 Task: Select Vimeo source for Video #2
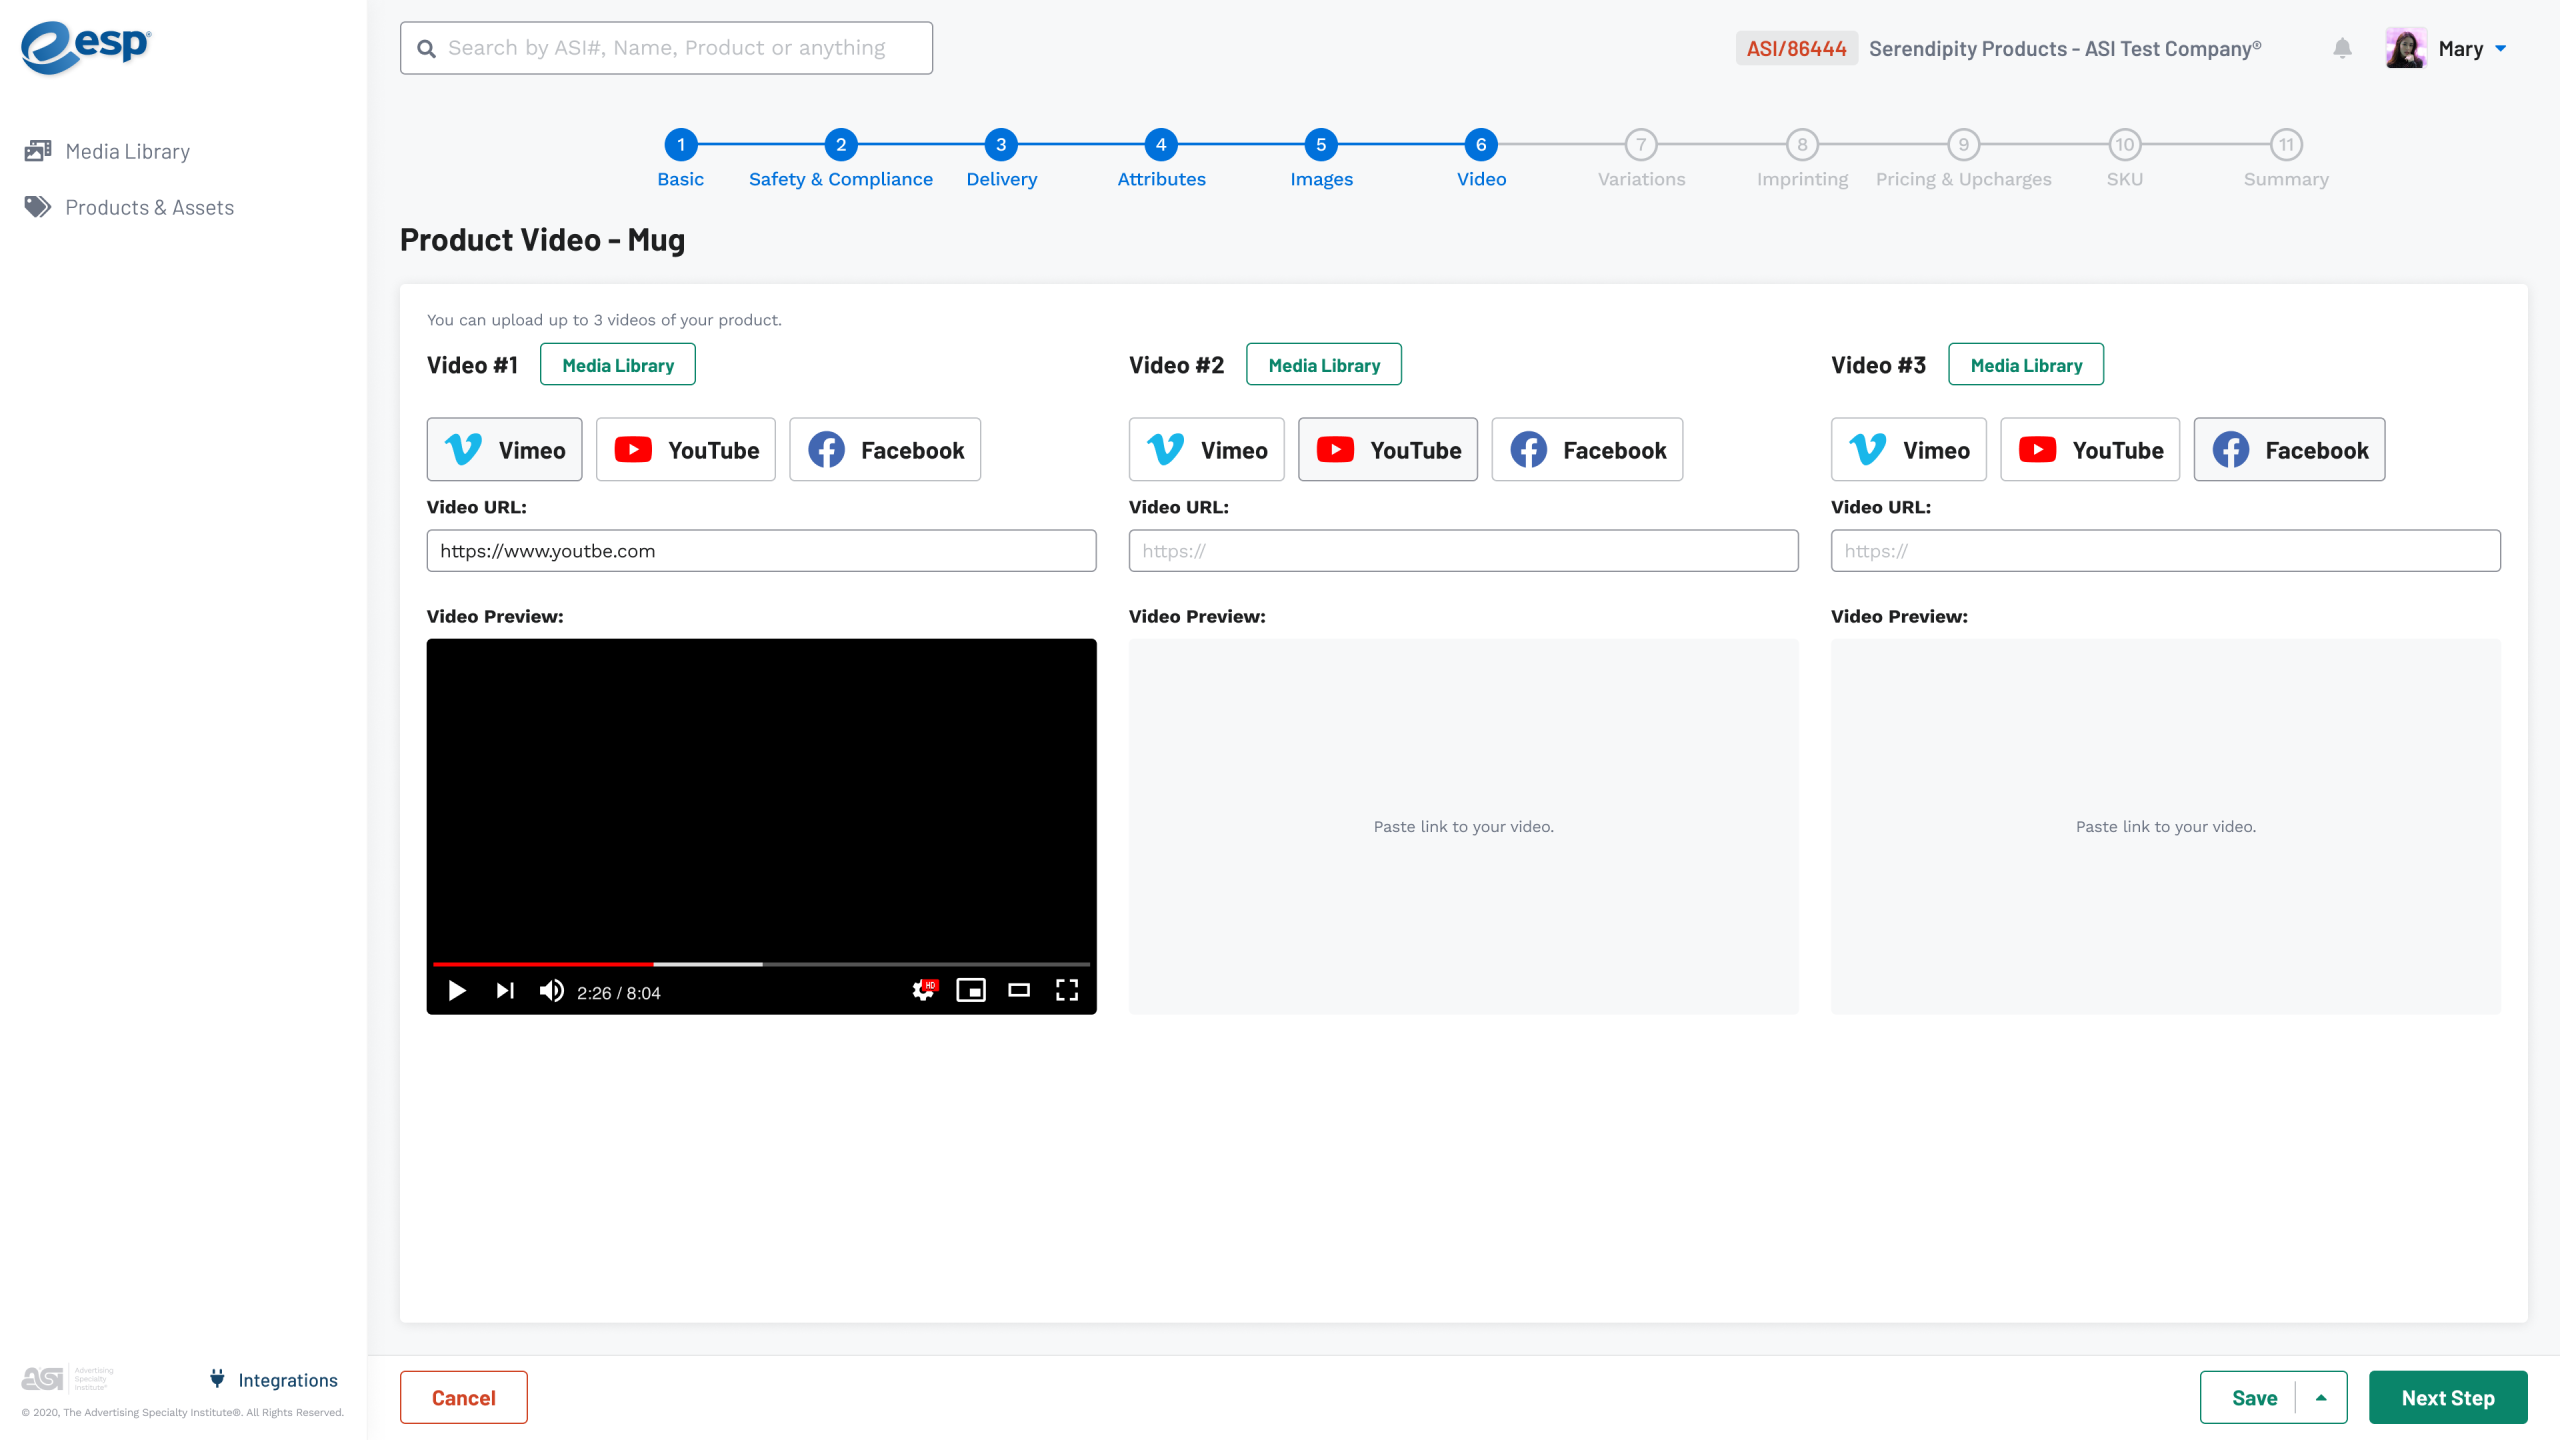(x=1206, y=450)
